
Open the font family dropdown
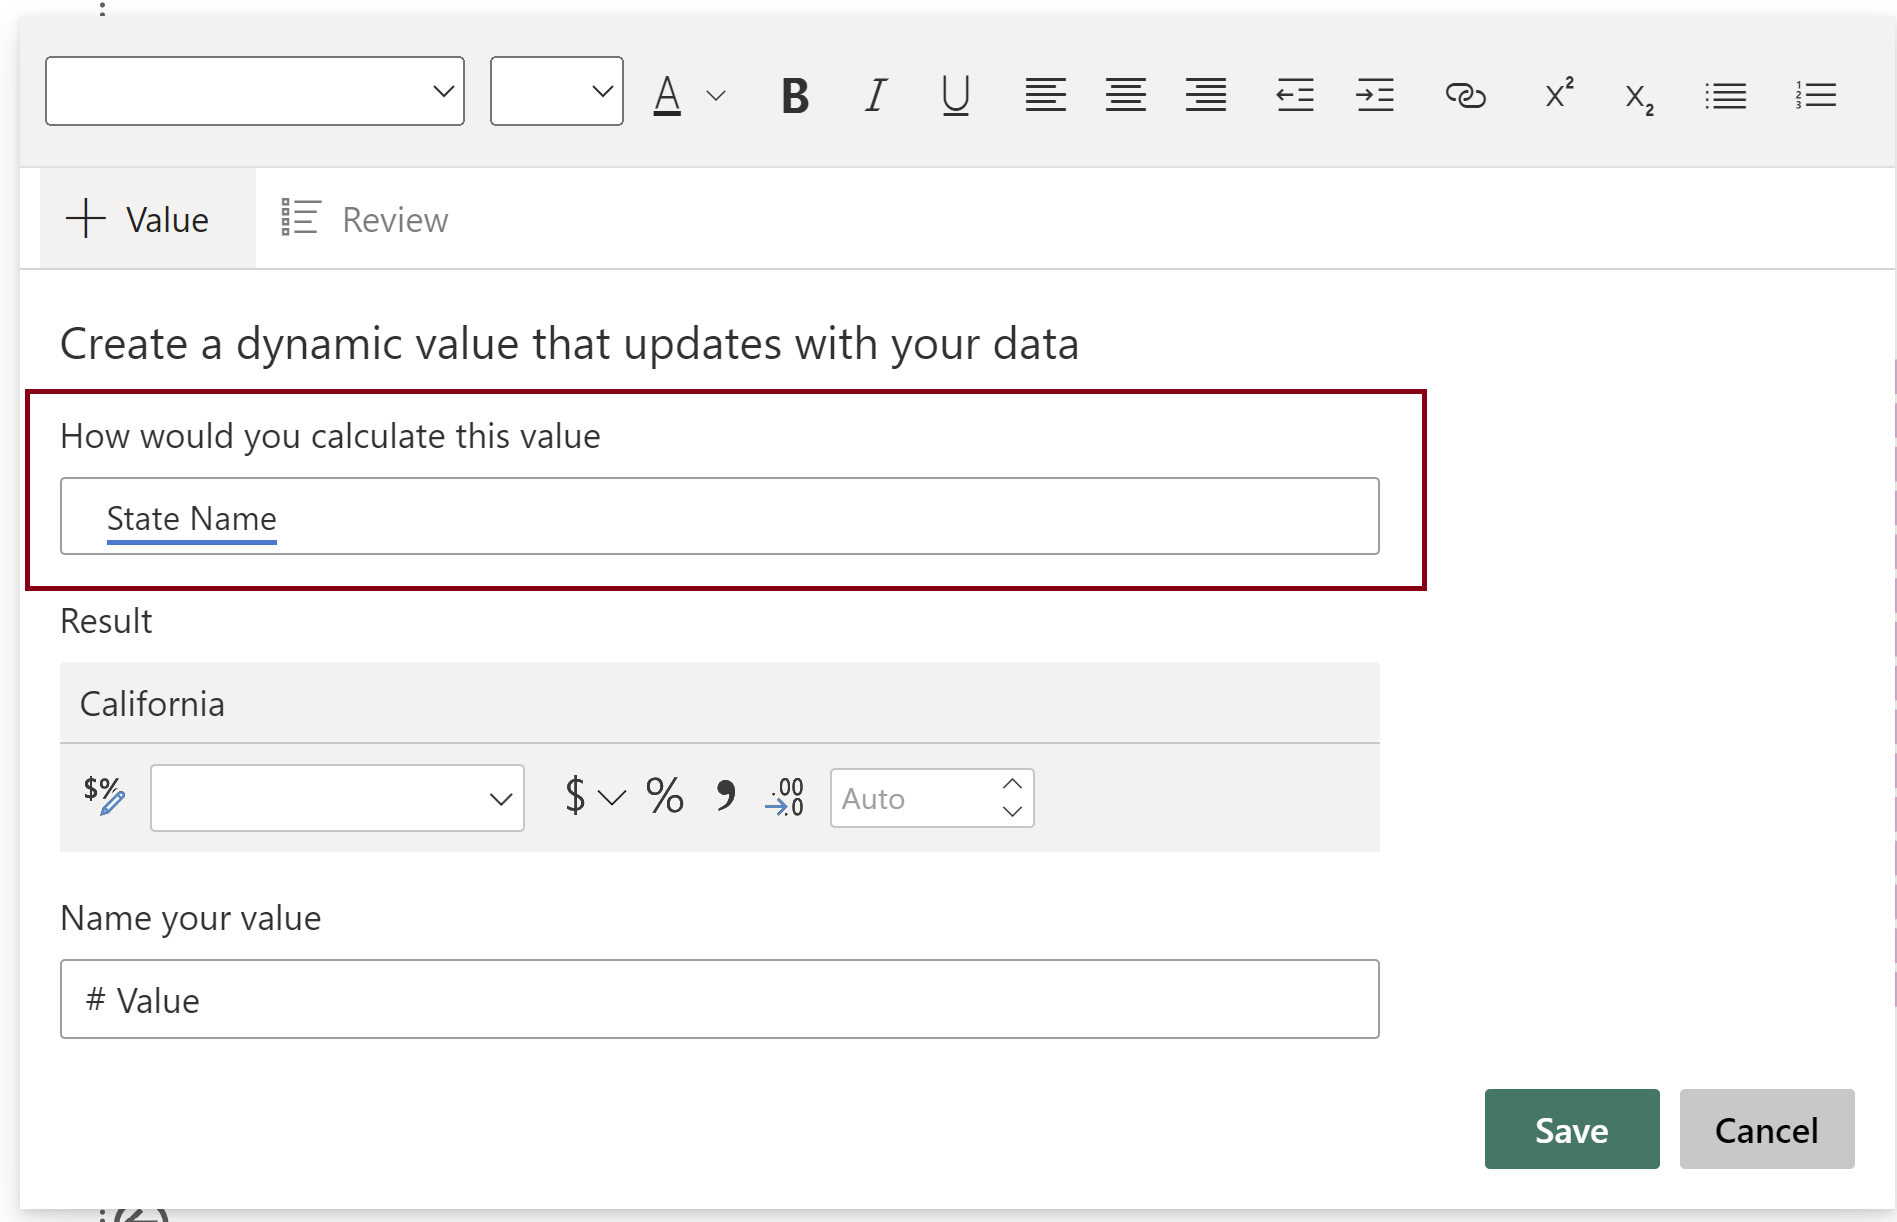255,91
